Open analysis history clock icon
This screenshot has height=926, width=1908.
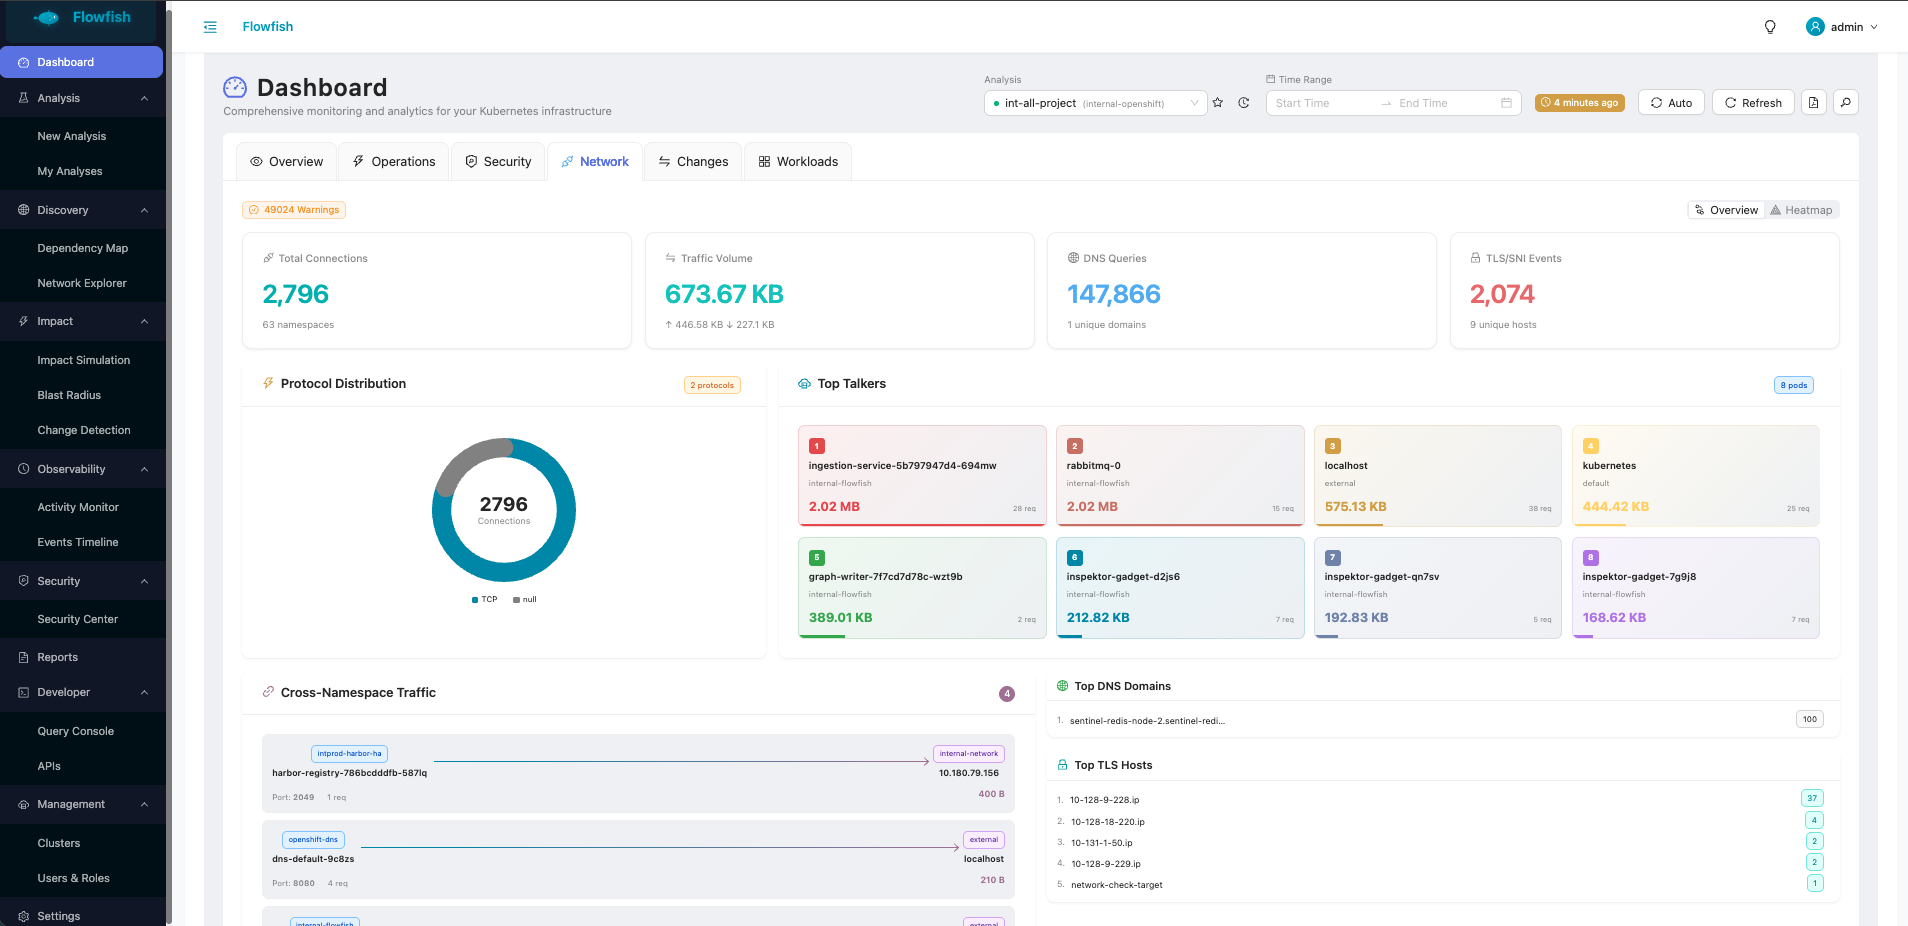[1244, 103]
